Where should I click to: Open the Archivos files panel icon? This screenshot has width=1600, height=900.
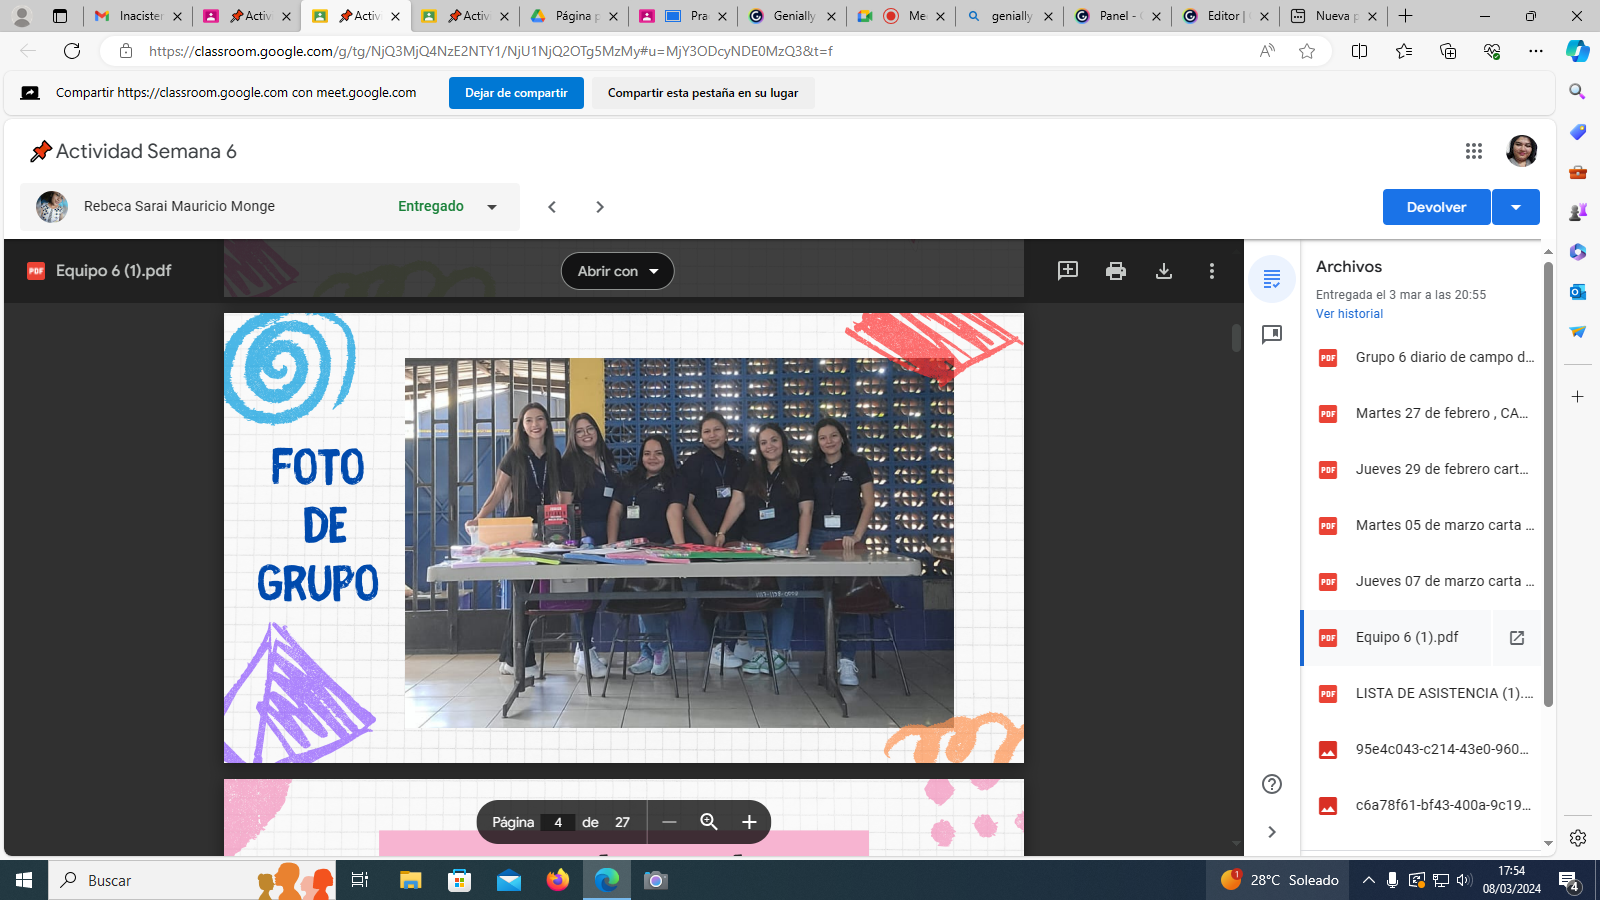(1272, 279)
